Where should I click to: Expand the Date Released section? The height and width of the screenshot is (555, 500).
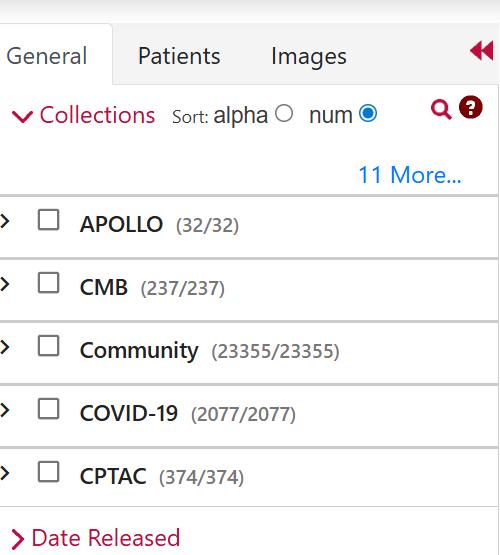tap(96, 538)
